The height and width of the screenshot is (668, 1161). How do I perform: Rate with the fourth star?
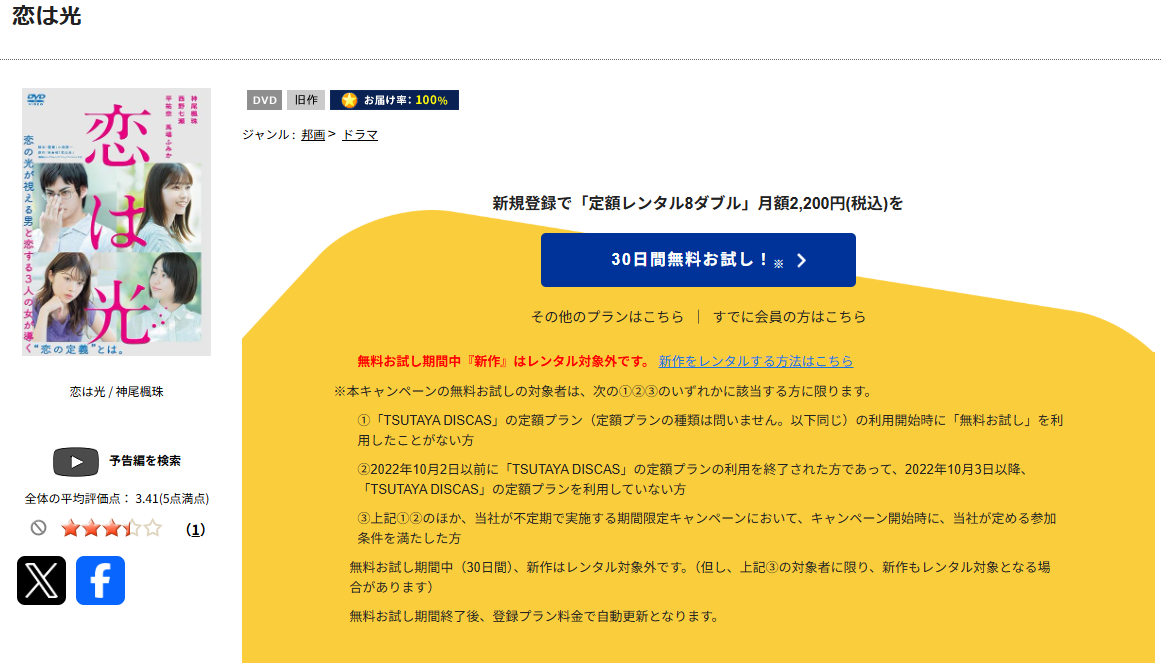pos(132,528)
